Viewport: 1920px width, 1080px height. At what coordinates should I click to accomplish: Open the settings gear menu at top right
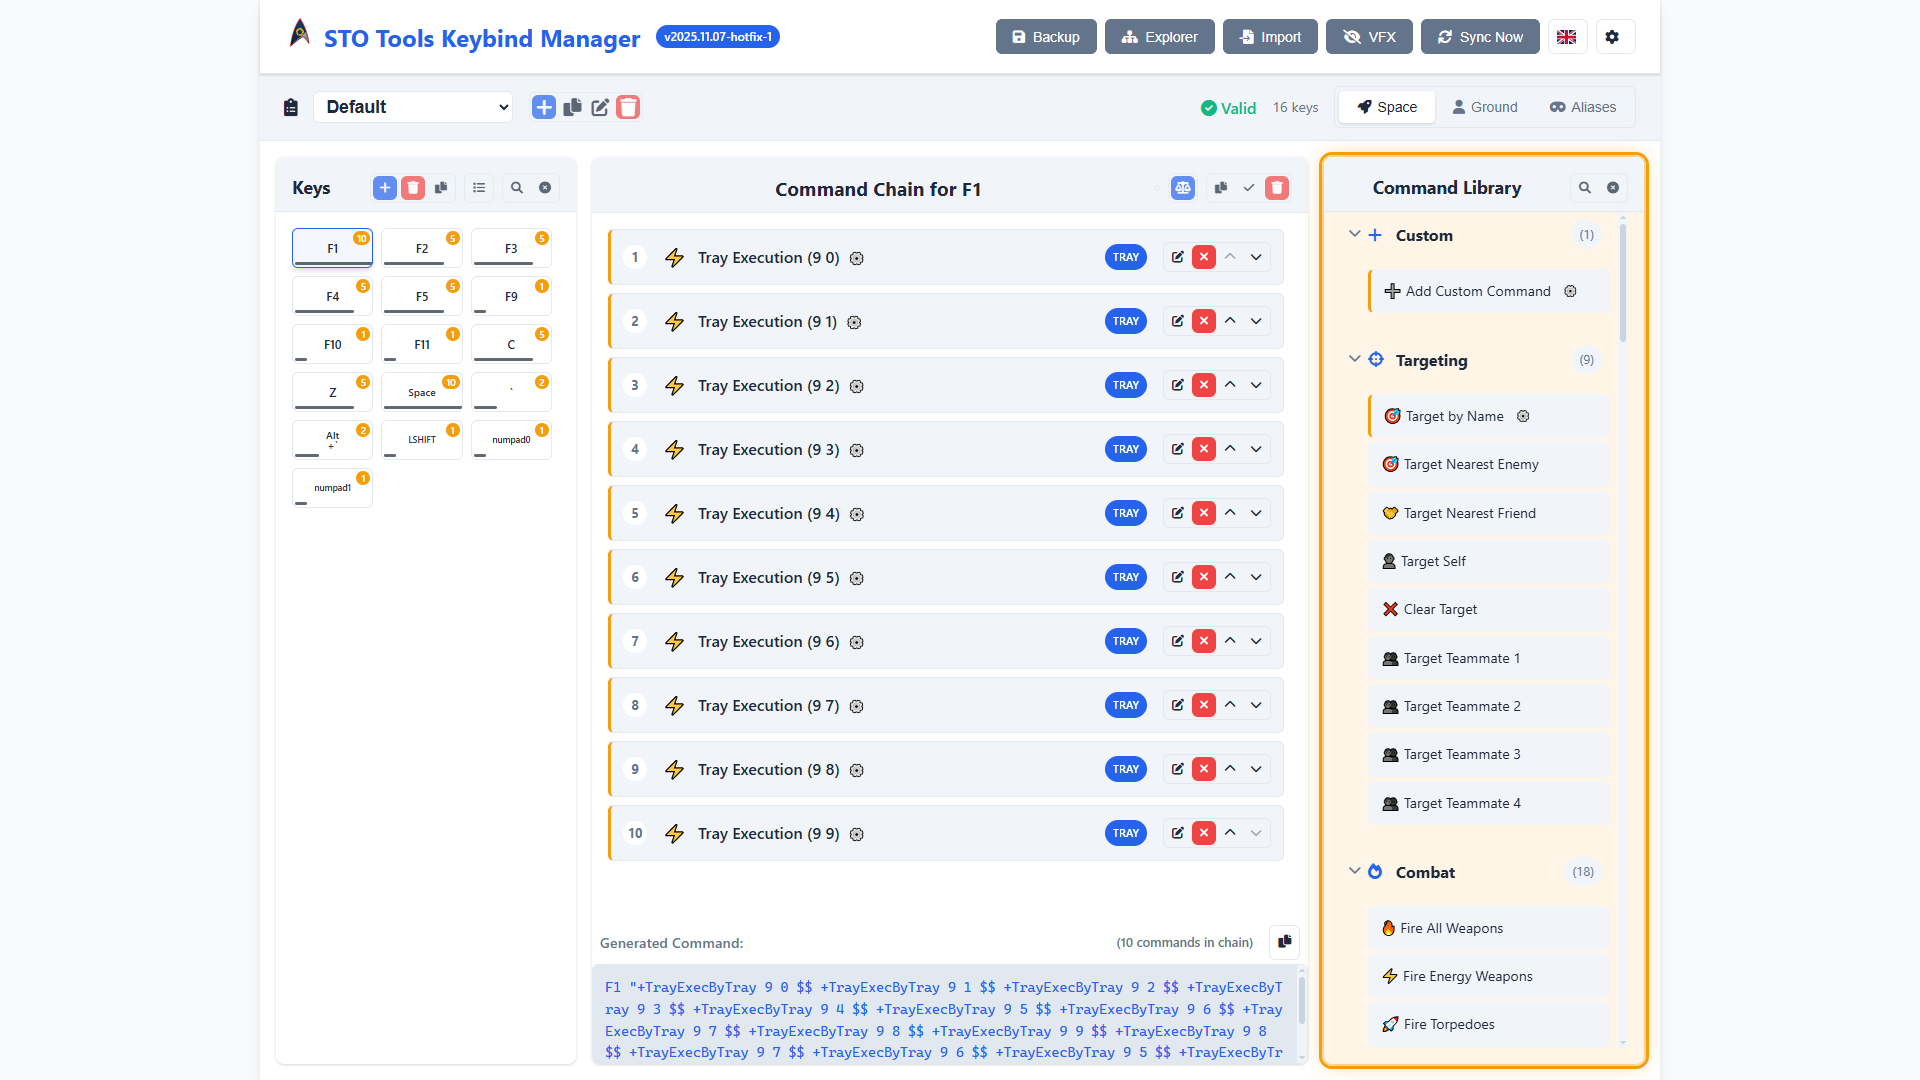coord(1615,36)
